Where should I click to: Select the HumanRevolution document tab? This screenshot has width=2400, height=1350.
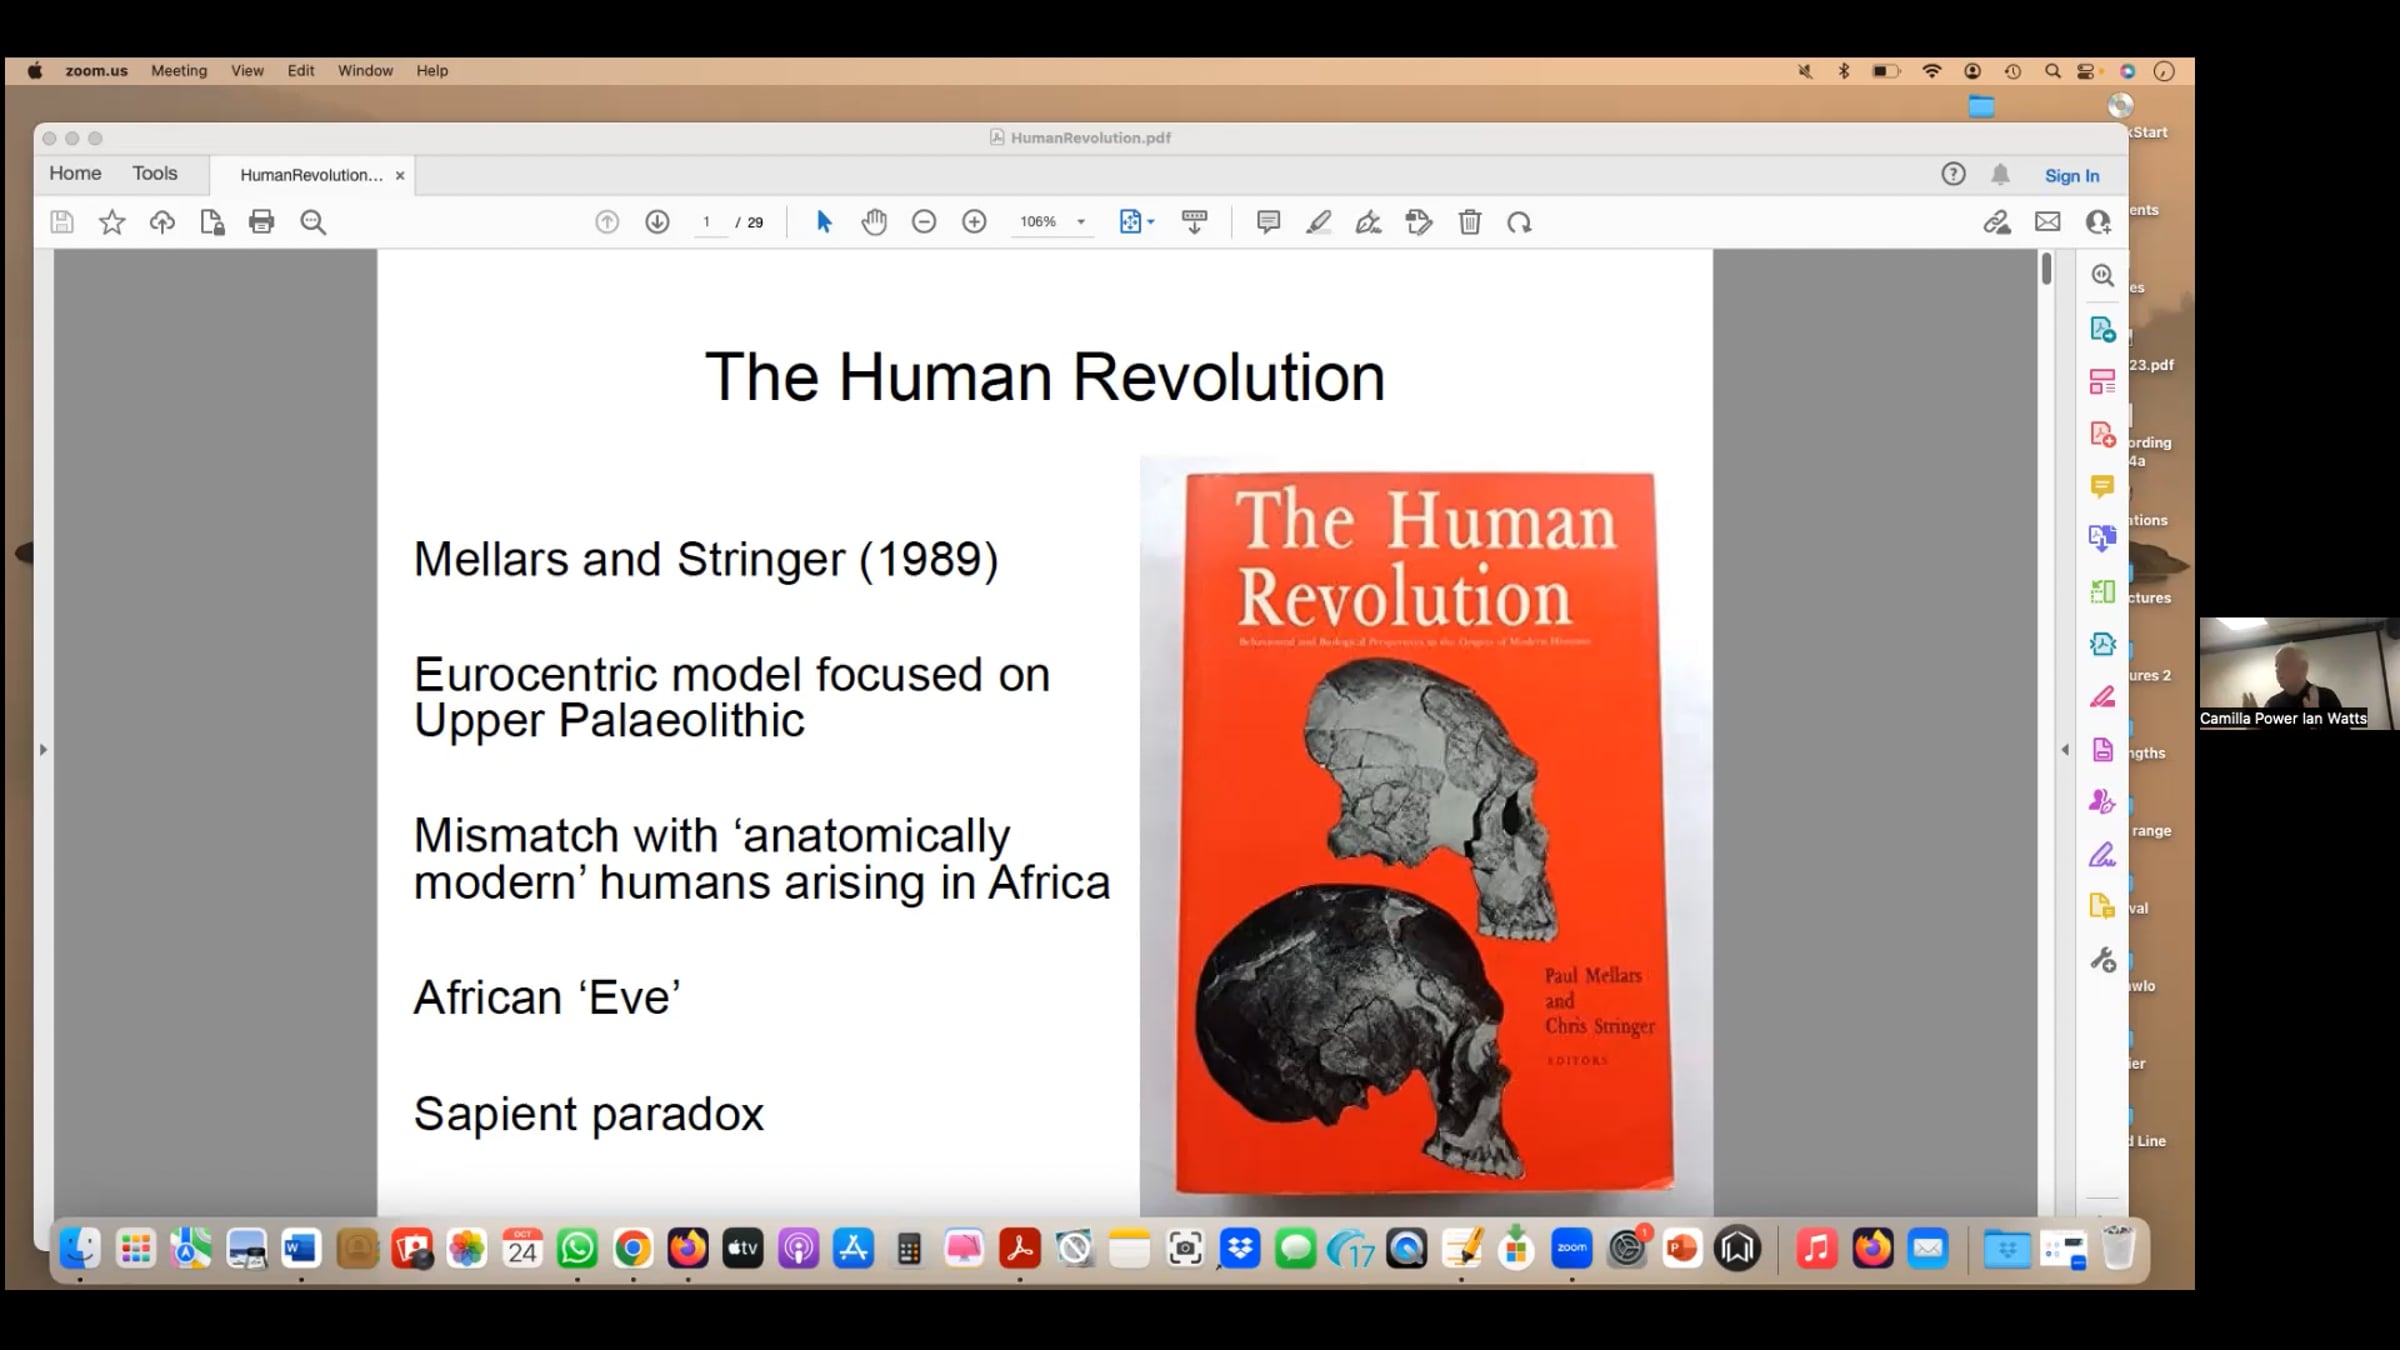pos(311,175)
